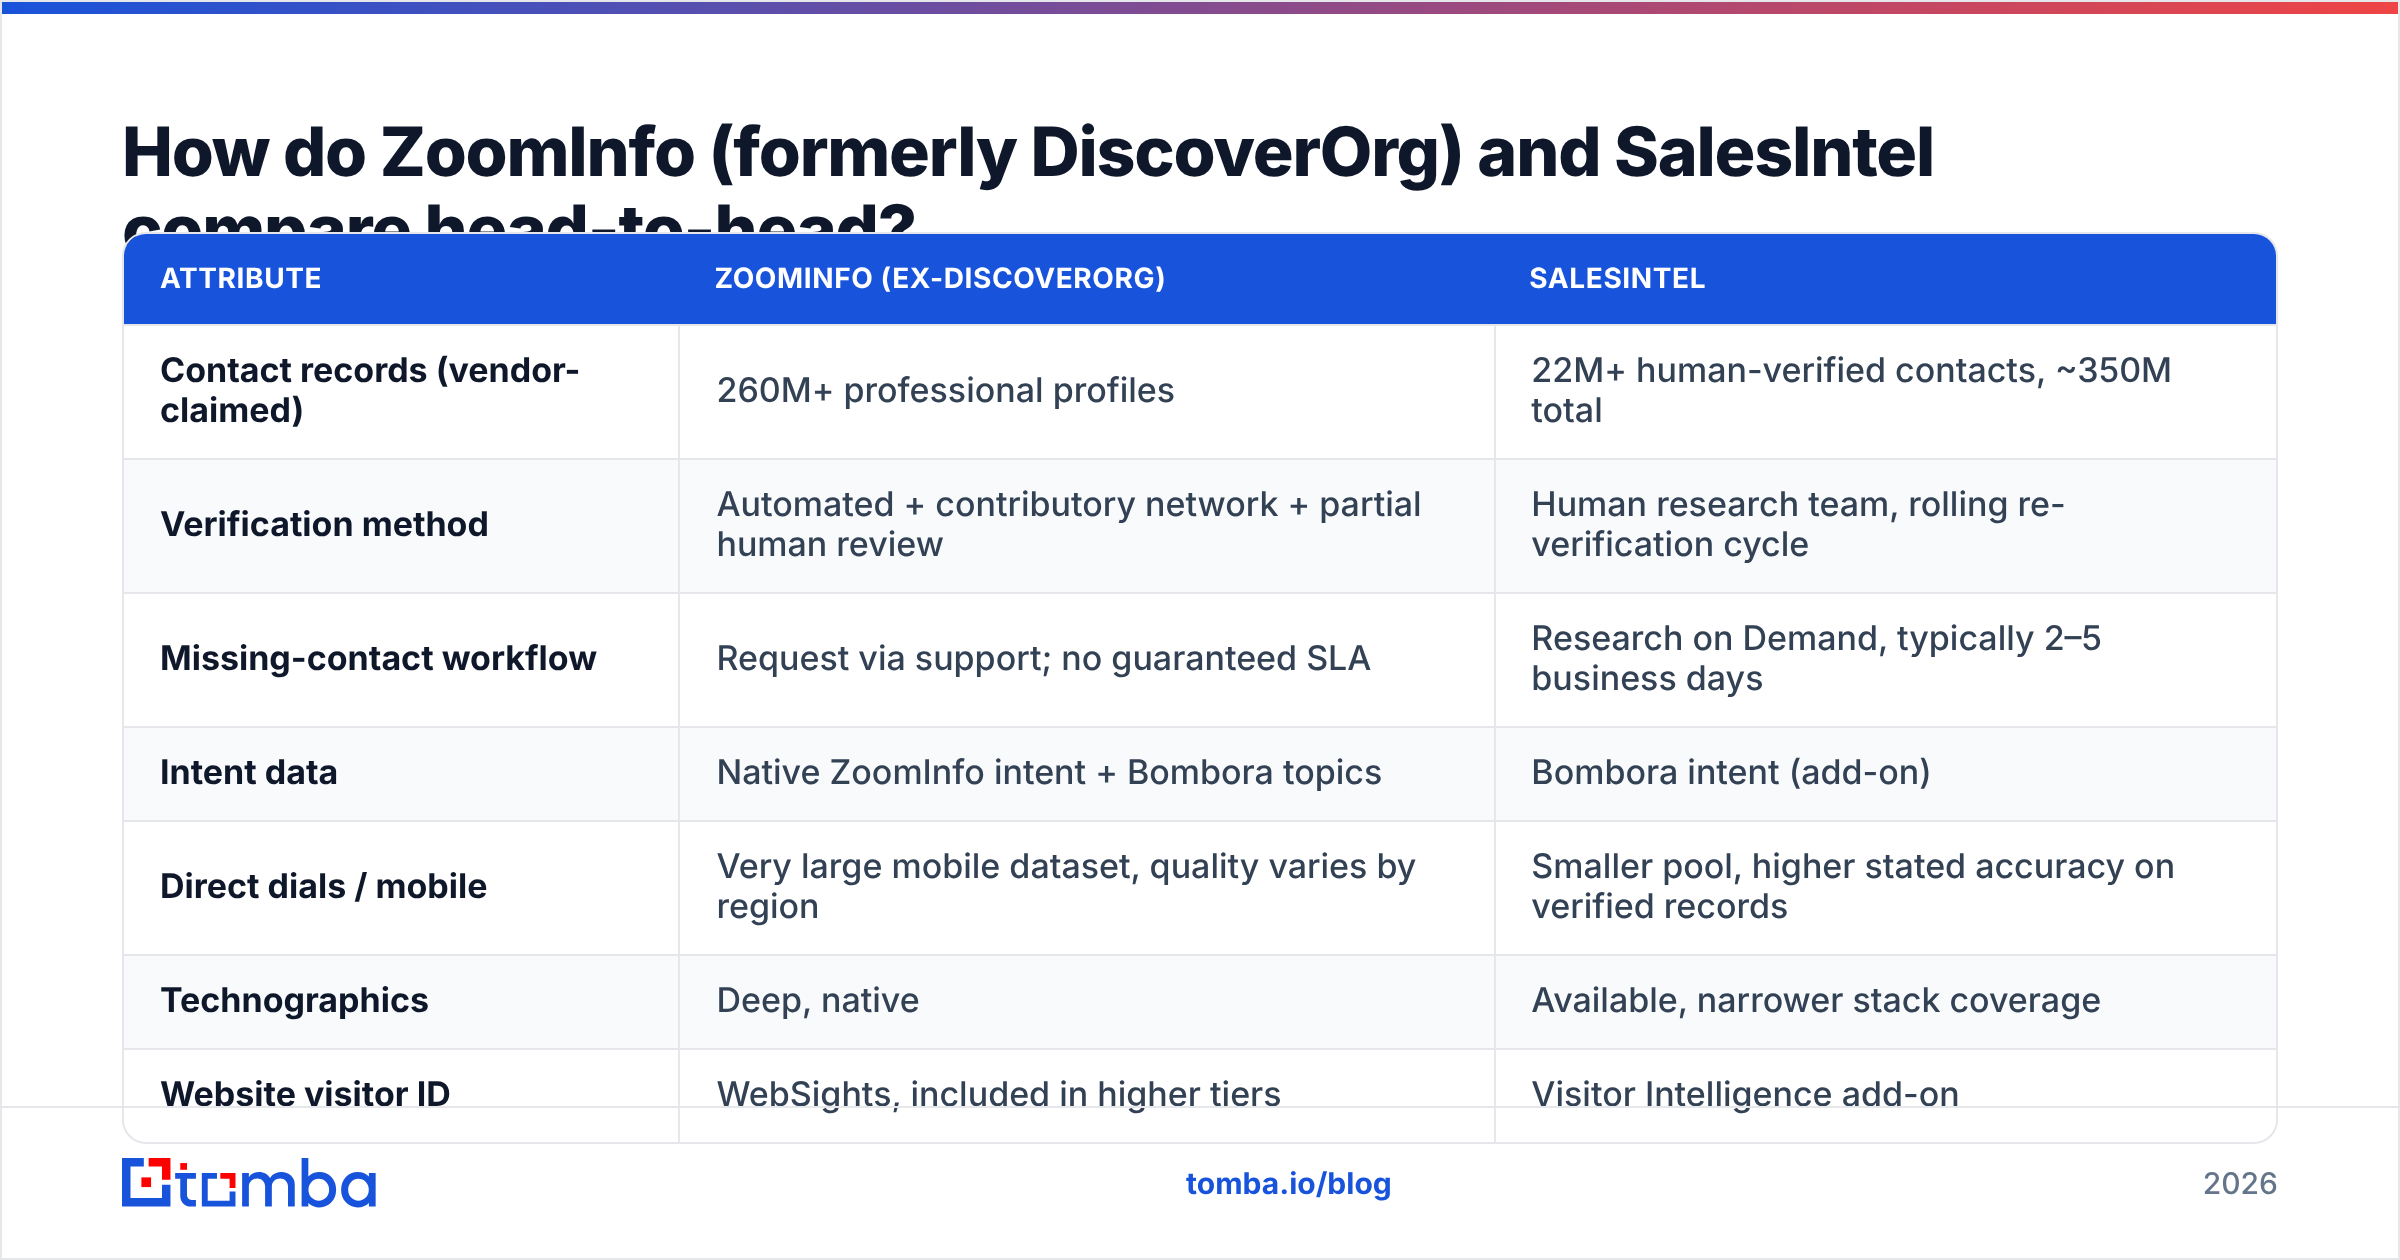Click the tomba logo
Viewport: 2400px width, 1260px height.
[249, 1183]
